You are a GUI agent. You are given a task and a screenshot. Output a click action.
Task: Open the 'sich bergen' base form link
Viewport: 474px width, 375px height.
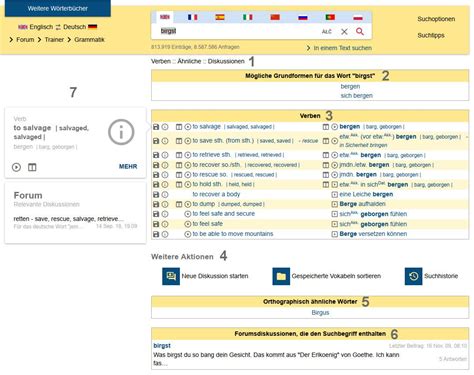tap(357, 96)
